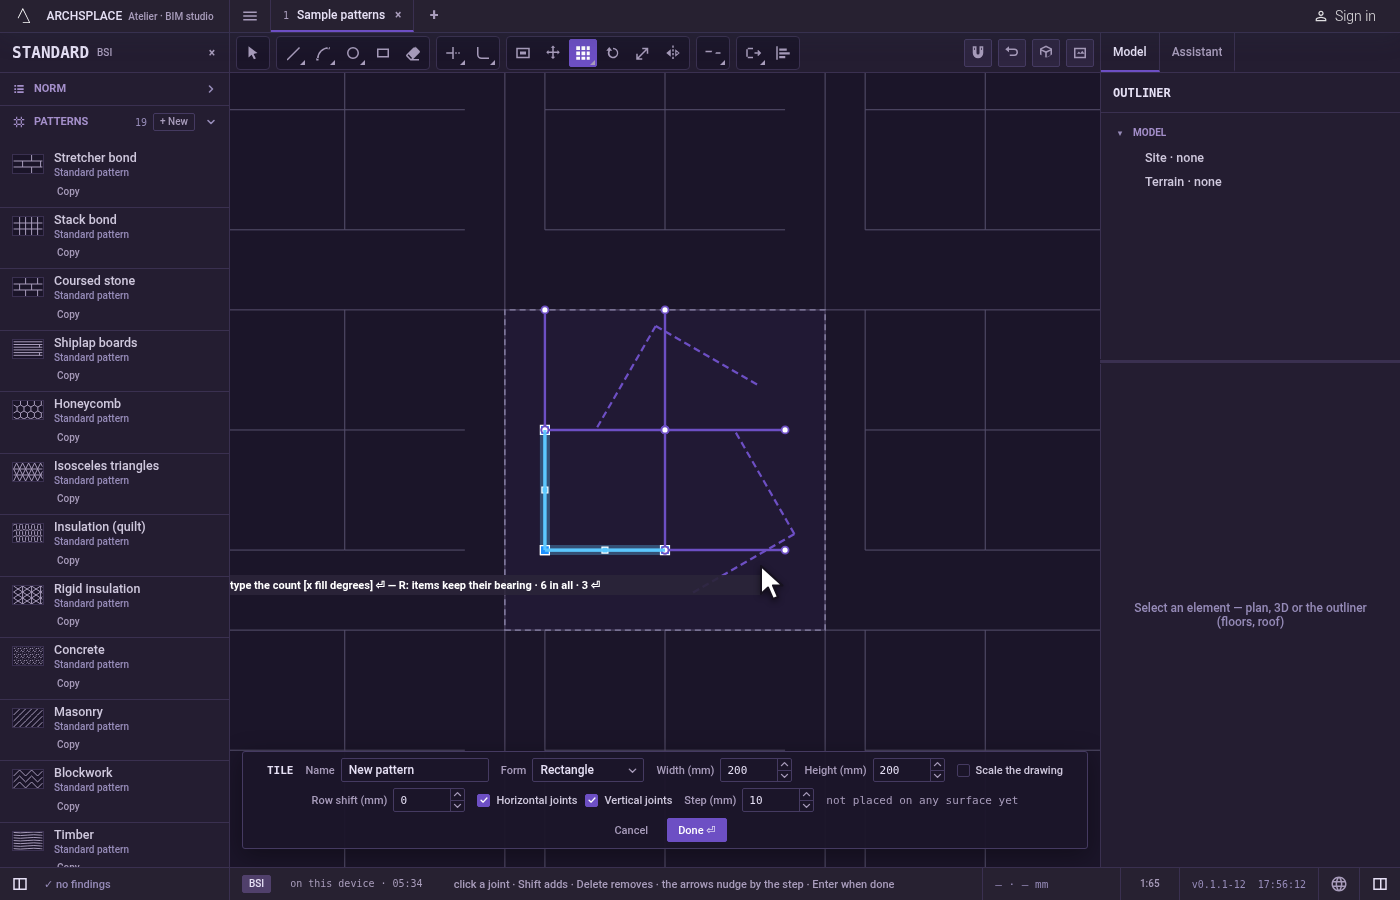
Task: Switch to the Assistant tab
Action: pos(1197,52)
